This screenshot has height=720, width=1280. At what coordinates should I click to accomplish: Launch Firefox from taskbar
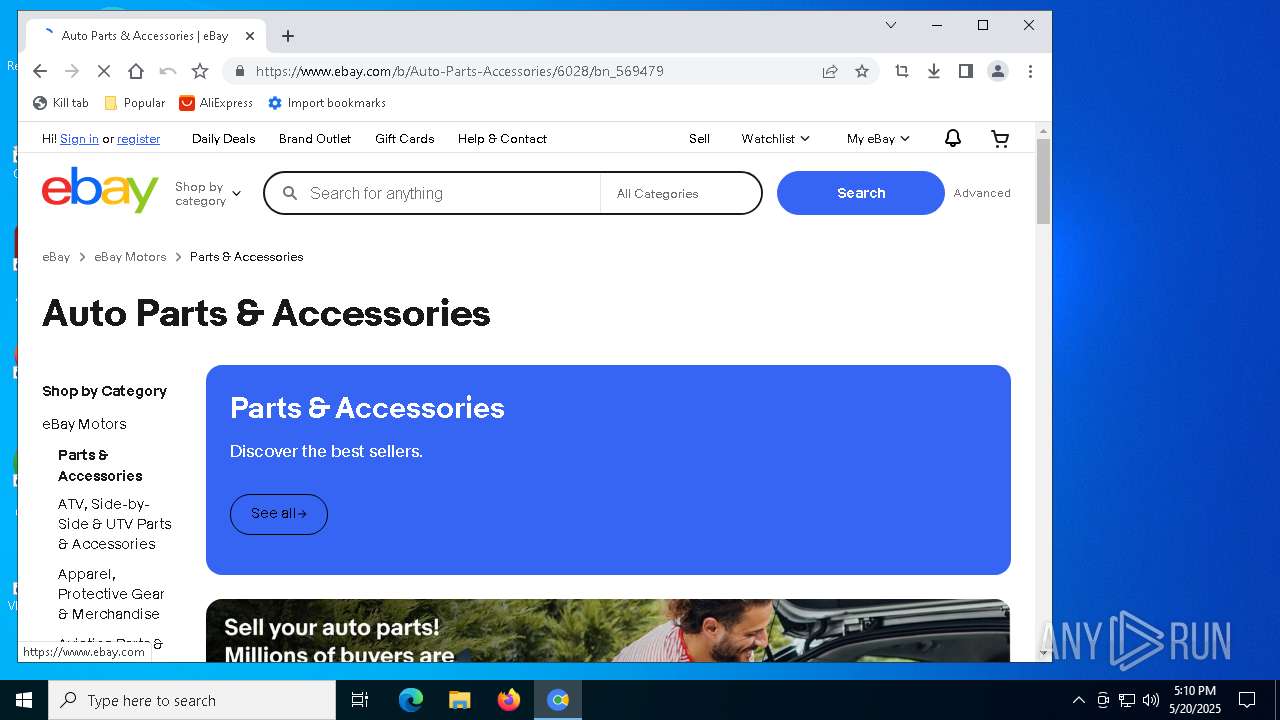pos(509,700)
